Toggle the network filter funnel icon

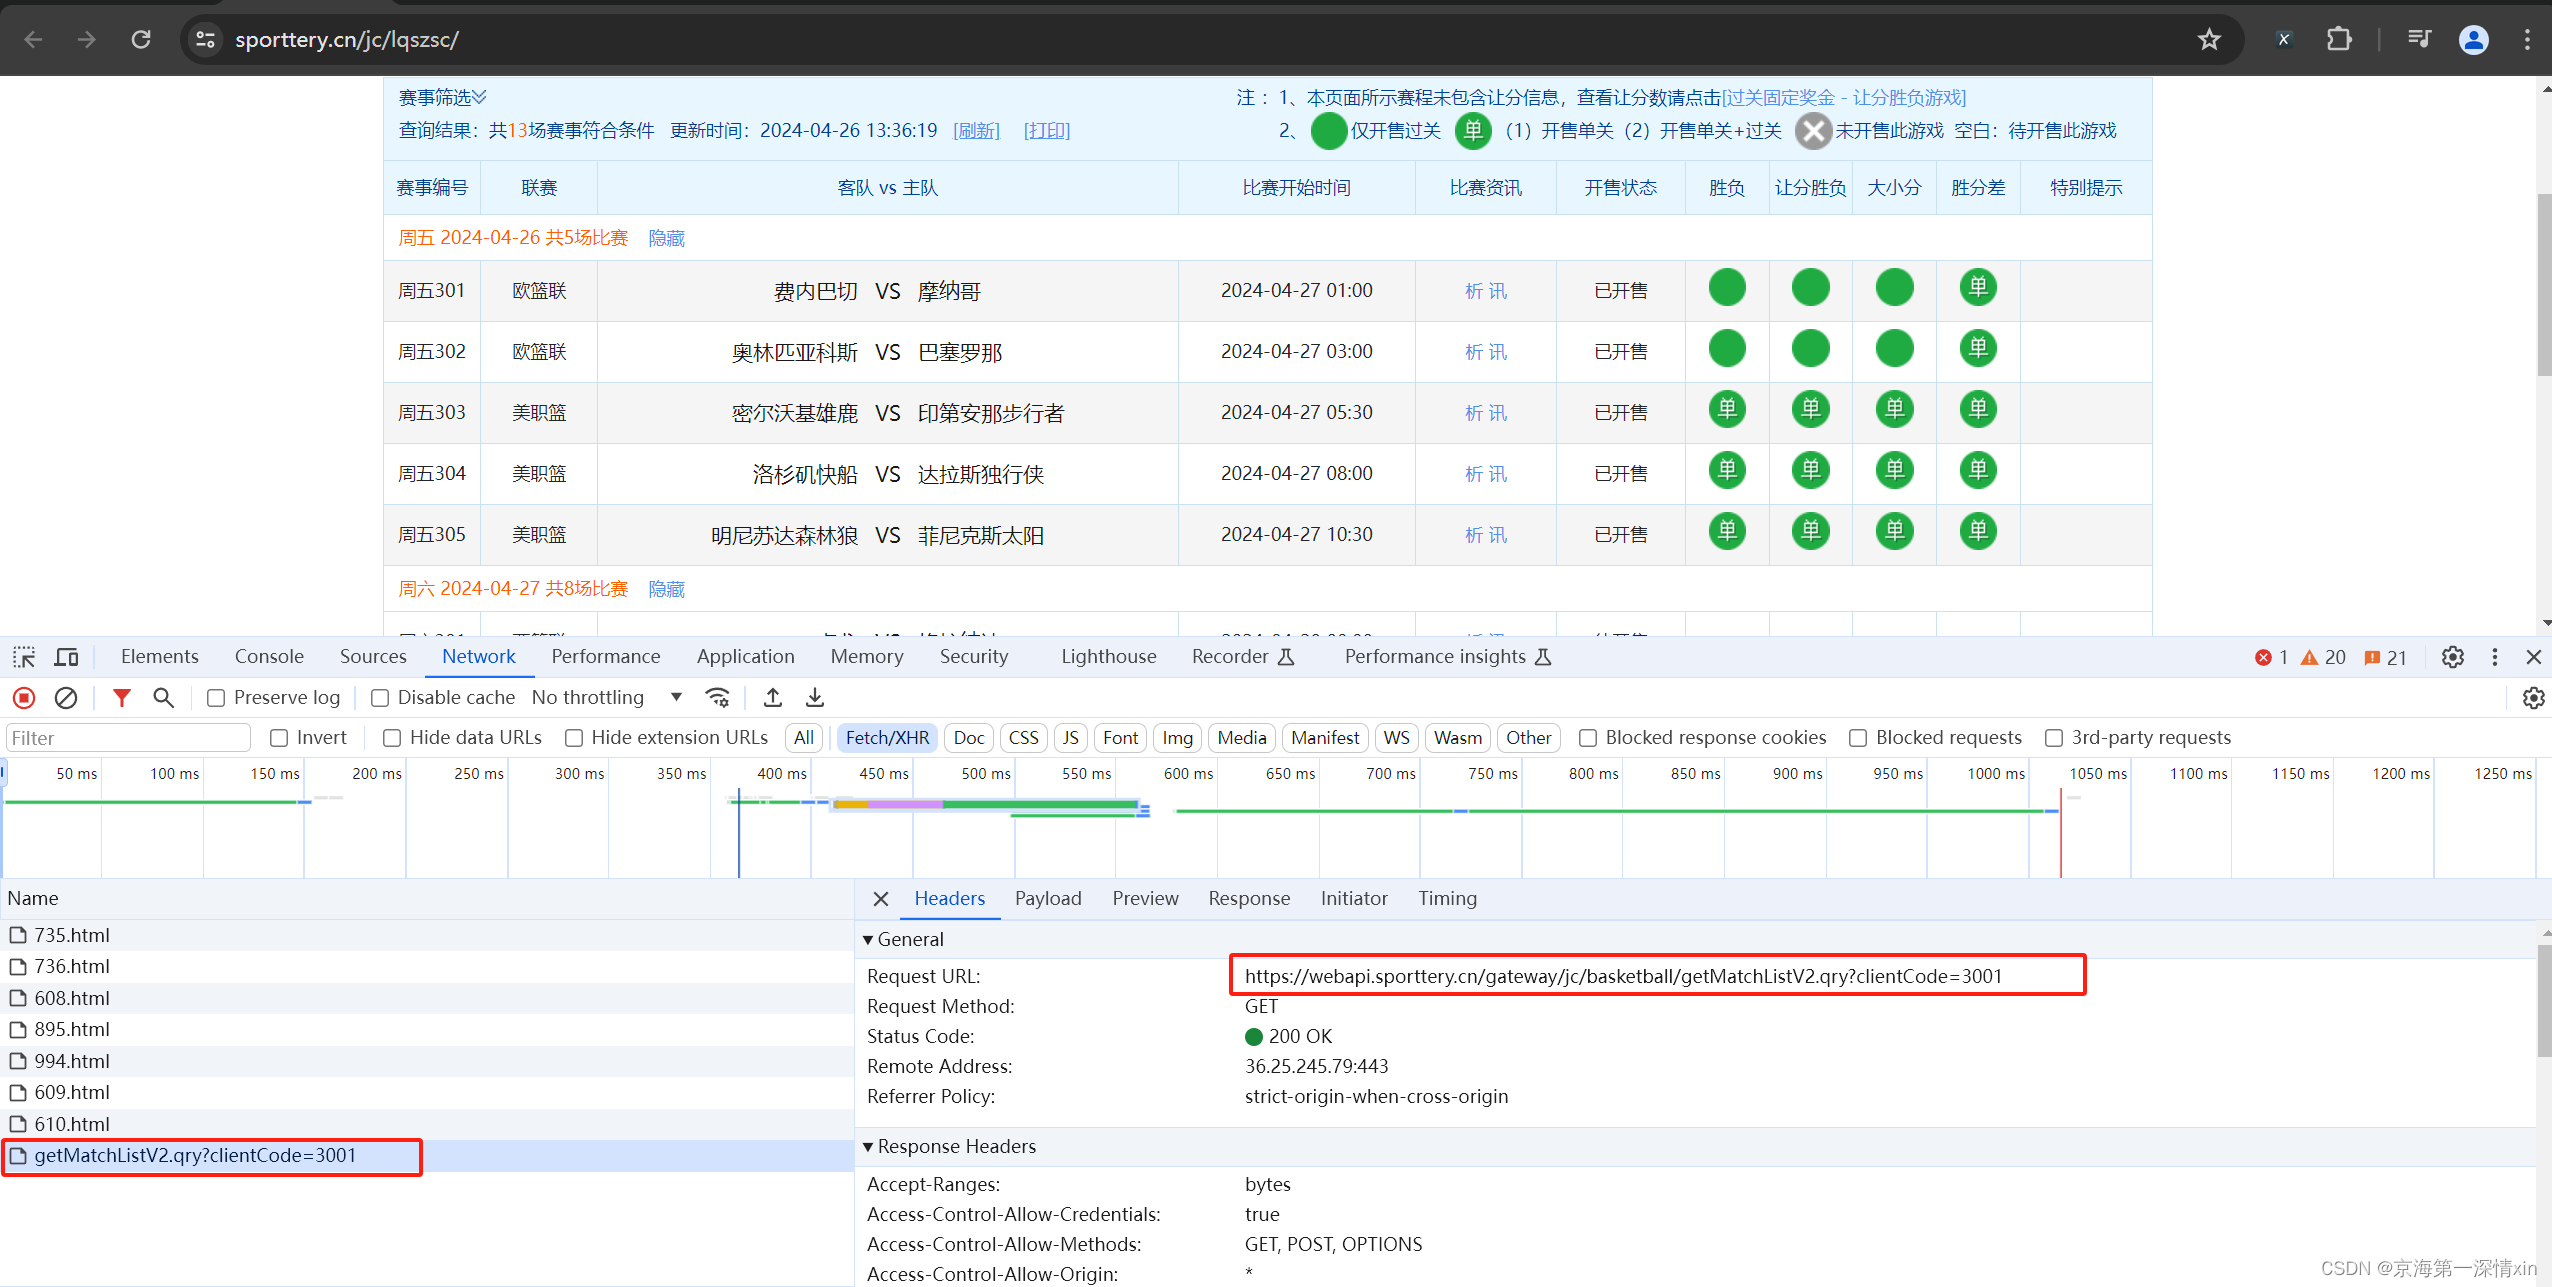click(121, 698)
